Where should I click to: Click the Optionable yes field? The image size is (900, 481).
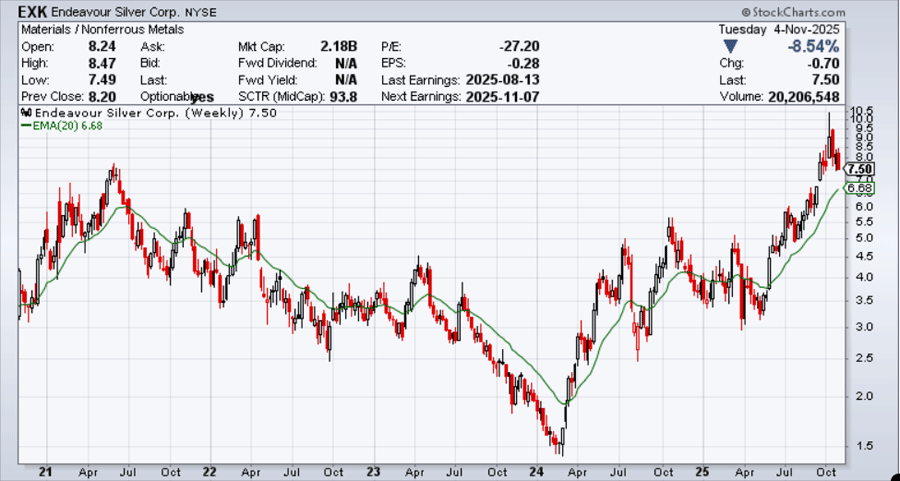pyautogui.click(x=202, y=97)
